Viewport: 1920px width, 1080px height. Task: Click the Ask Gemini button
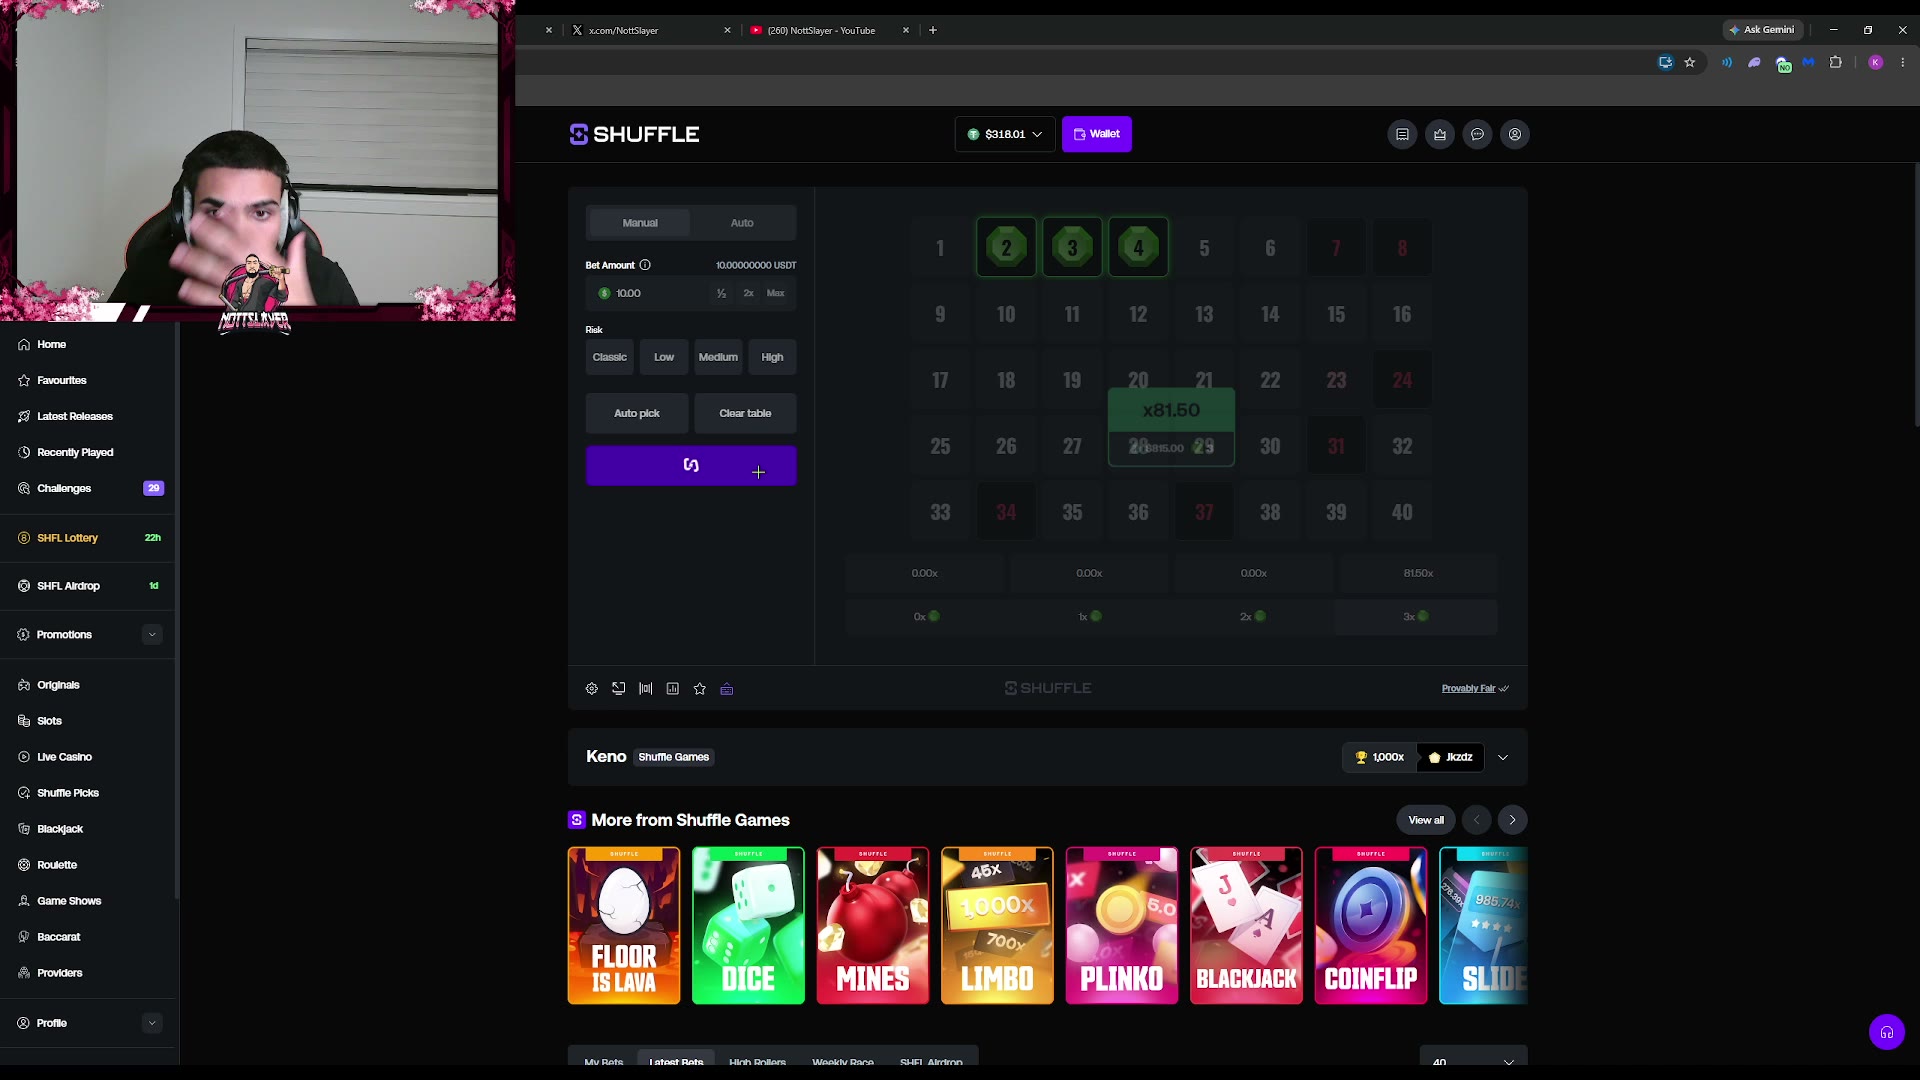click(x=1763, y=30)
